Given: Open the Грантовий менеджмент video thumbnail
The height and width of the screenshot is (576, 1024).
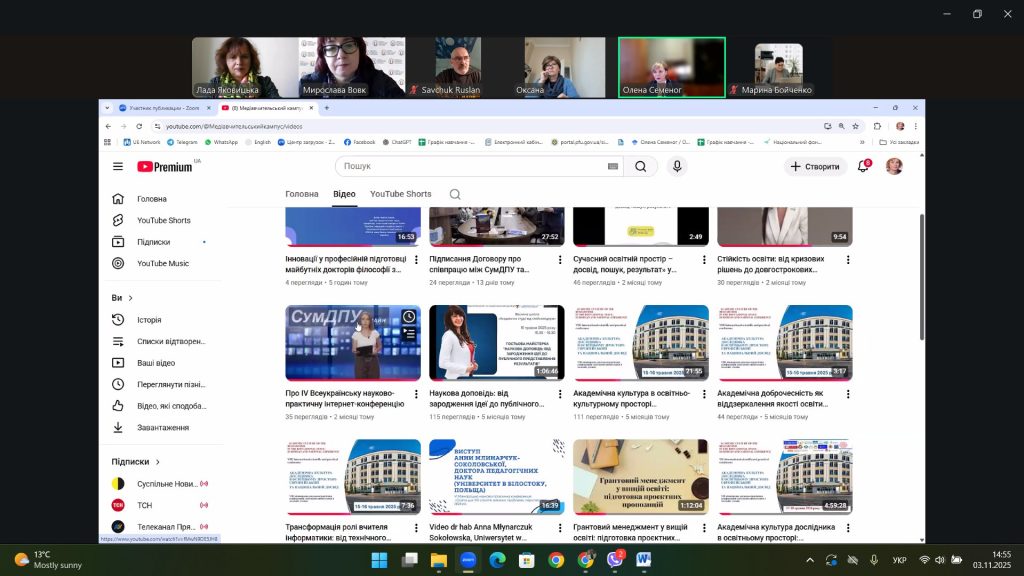Looking at the screenshot, I should pyautogui.click(x=640, y=476).
